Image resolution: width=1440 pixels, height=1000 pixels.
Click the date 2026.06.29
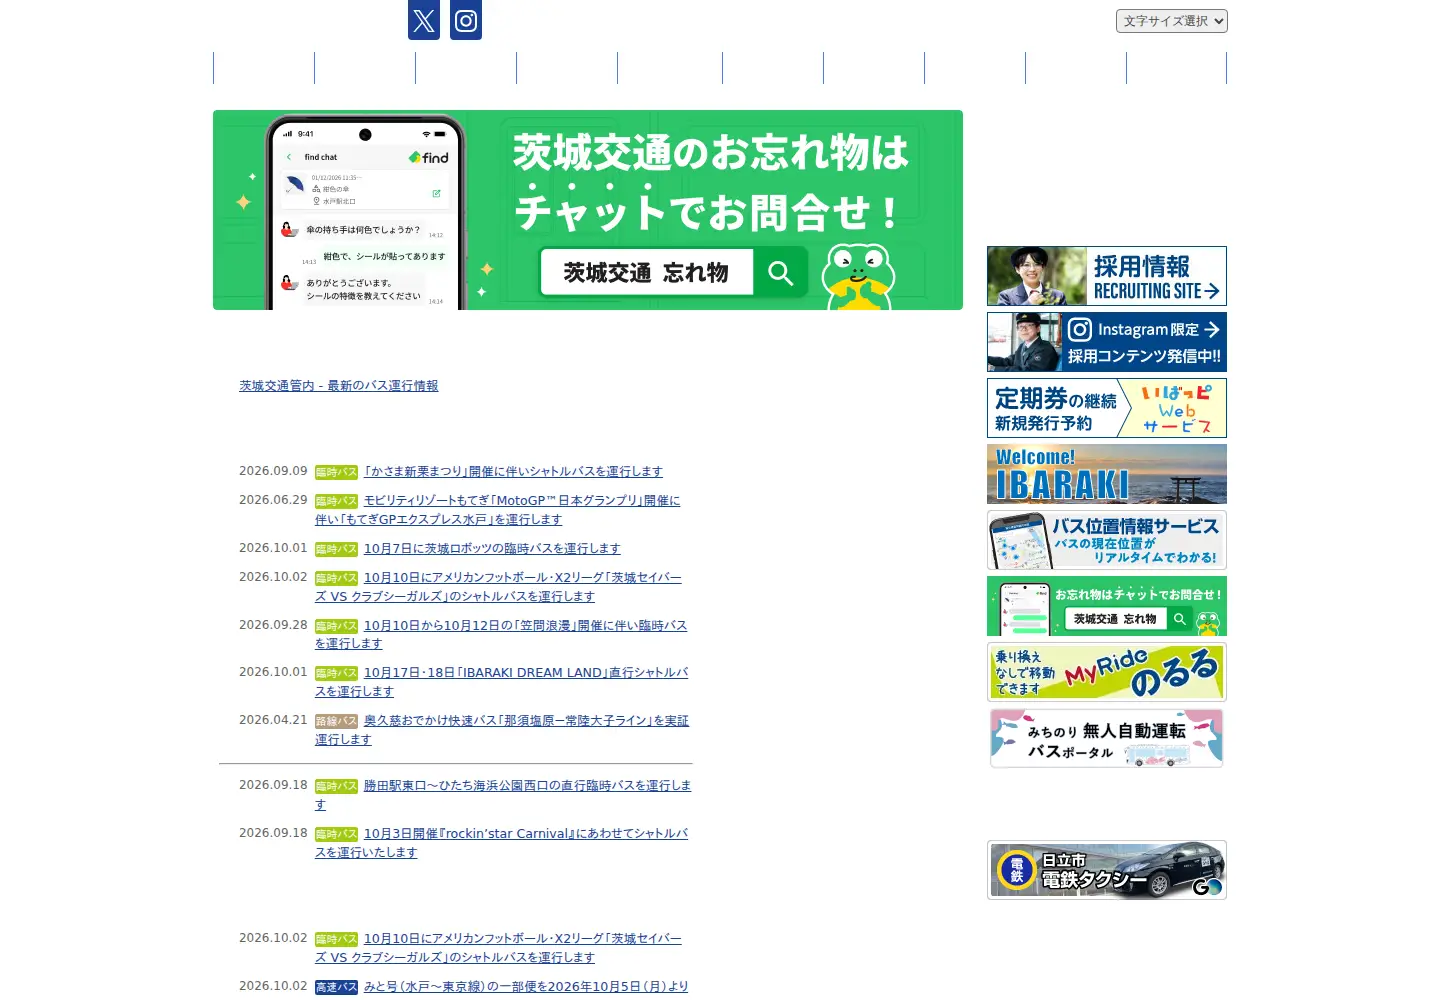pos(273,500)
